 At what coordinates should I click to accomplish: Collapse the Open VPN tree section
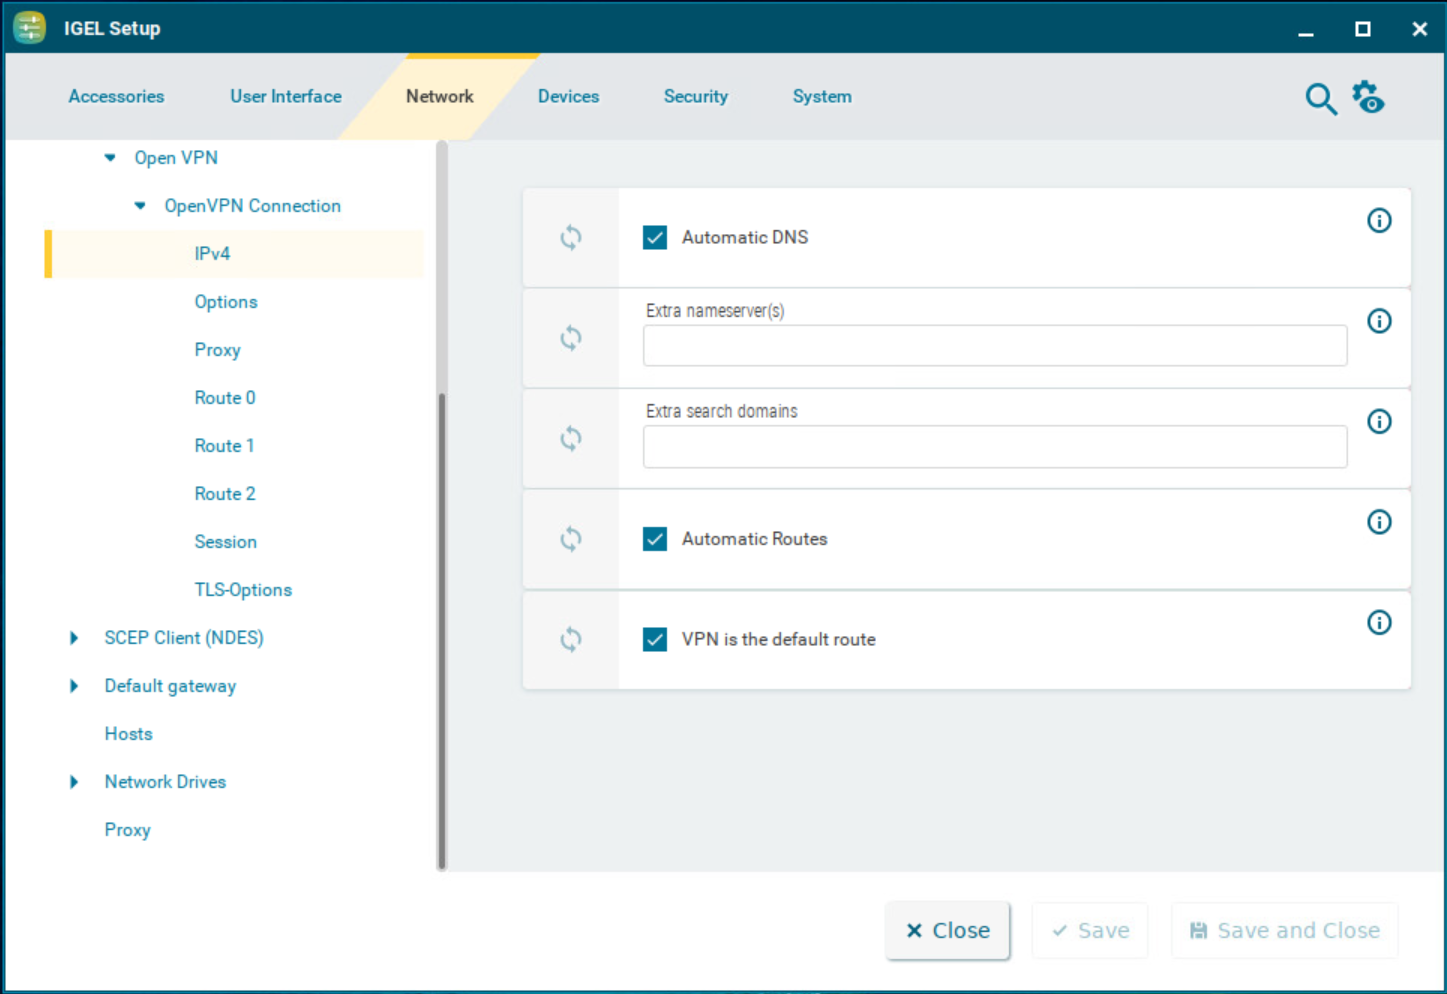point(109,157)
